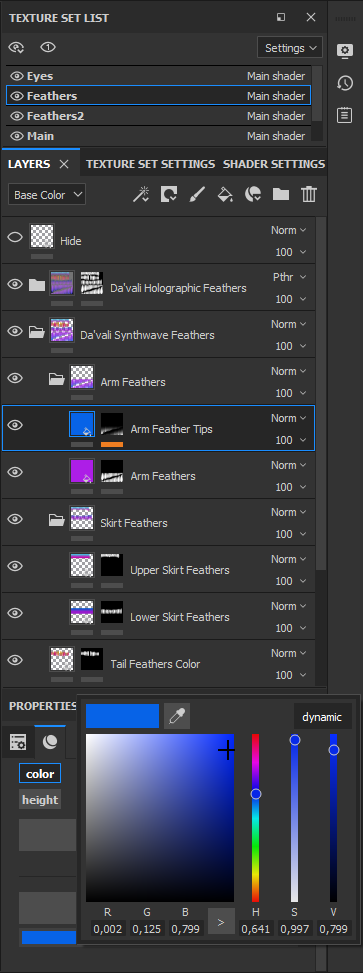Click the open folder icon of Skirt Feathers
This screenshot has width=363, height=973.
pyautogui.click(x=57, y=519)
